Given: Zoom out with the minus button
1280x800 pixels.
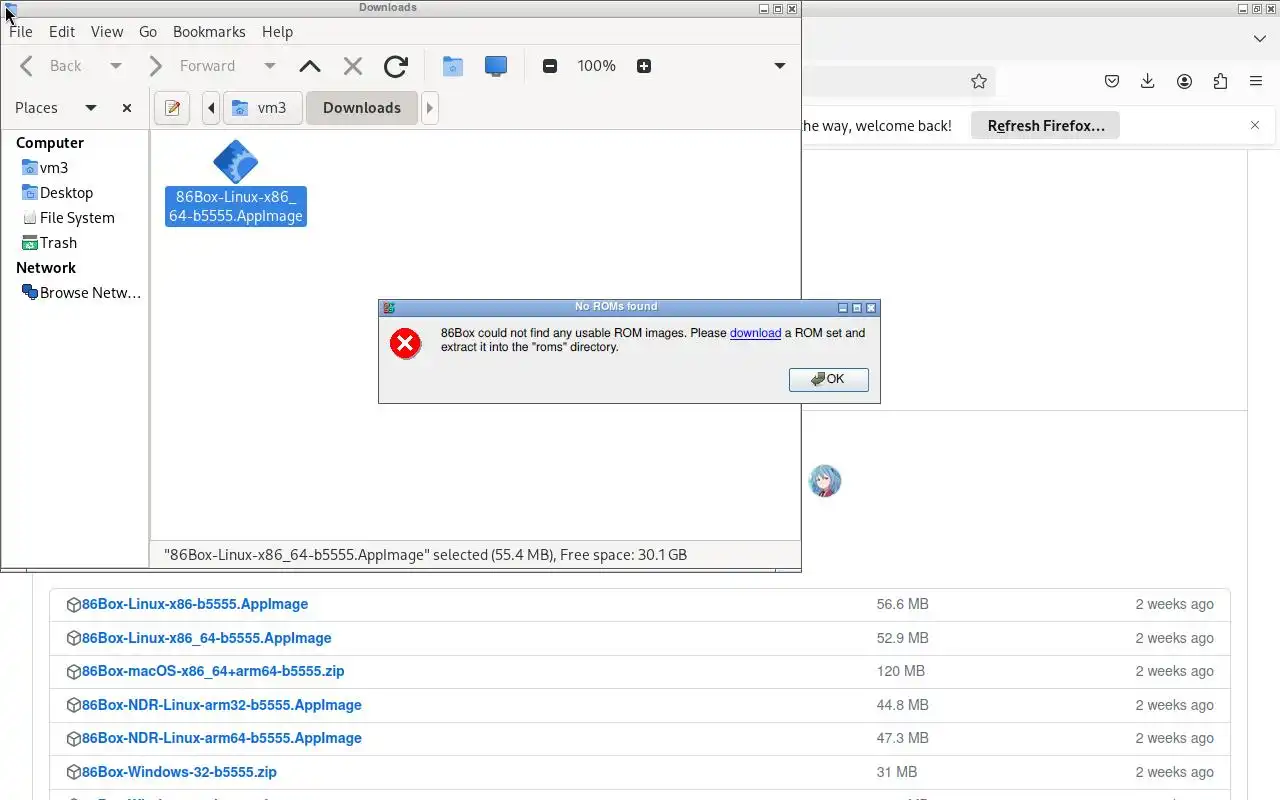Looking at the screenshot, I should [x=550, y=66].
